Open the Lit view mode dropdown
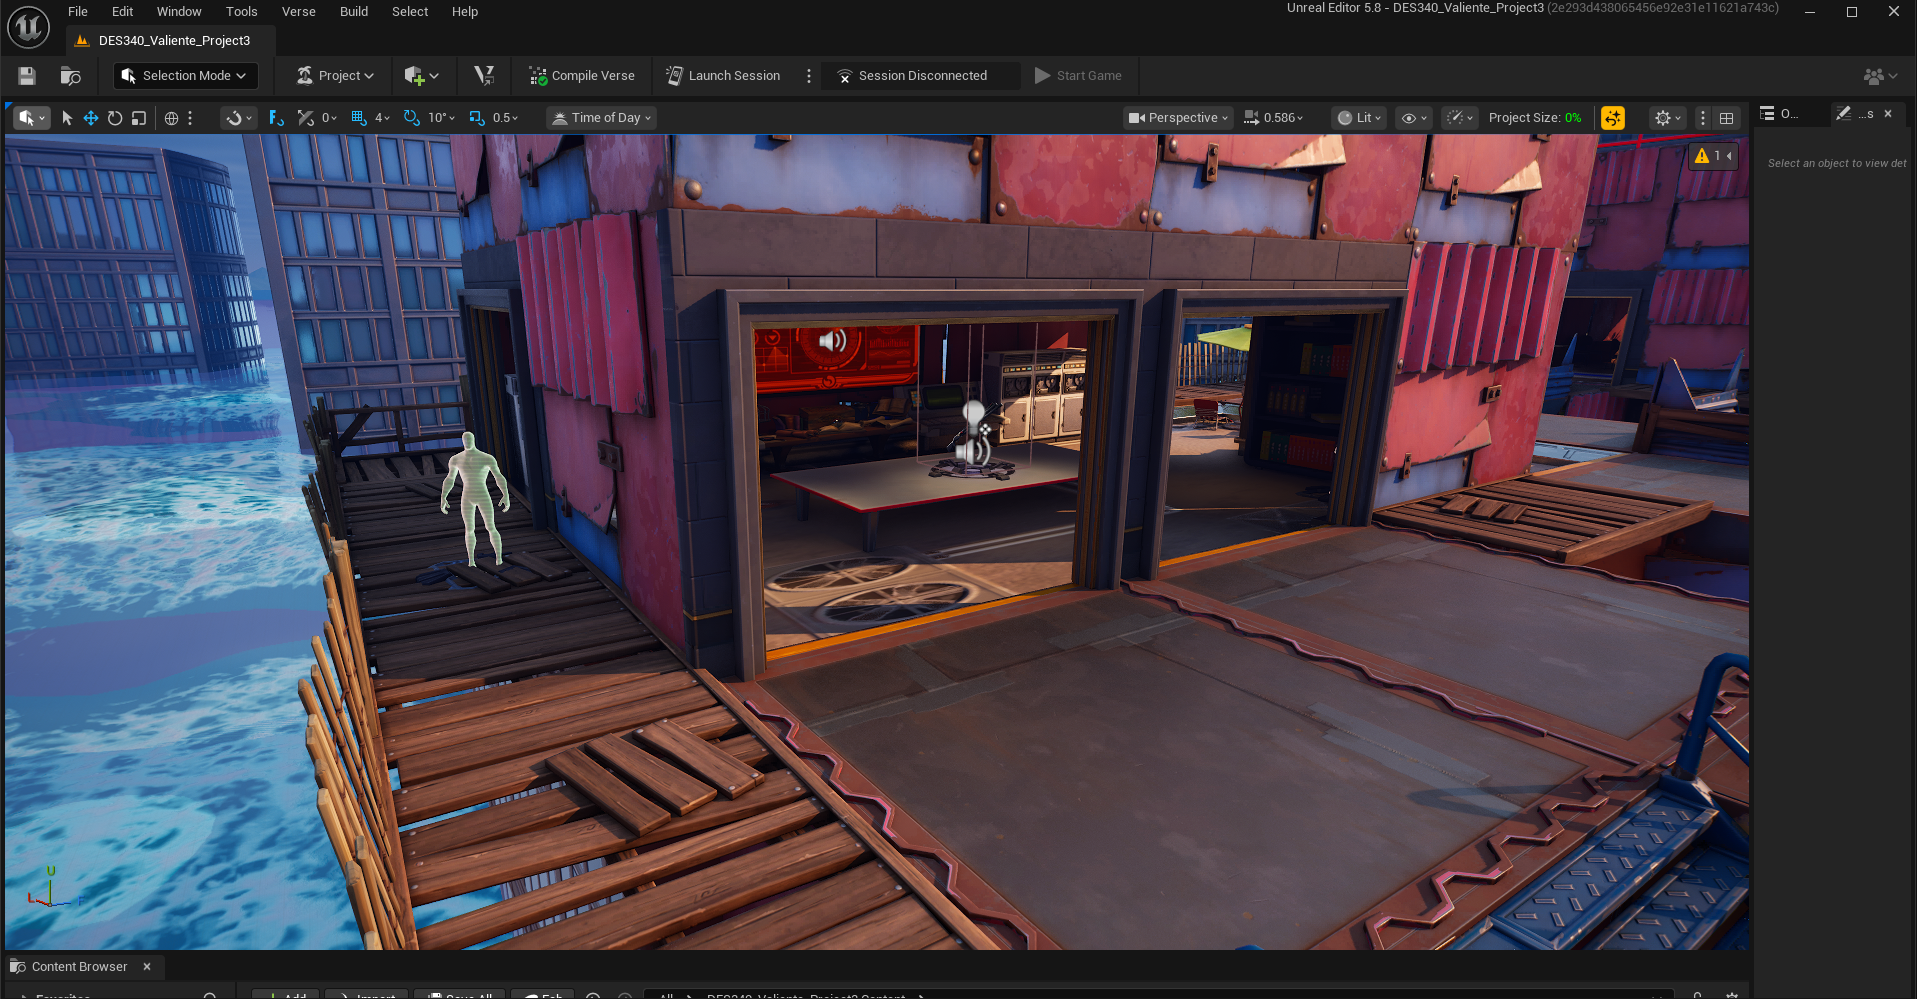The image size is (1917, 999). click(1360, 118)
